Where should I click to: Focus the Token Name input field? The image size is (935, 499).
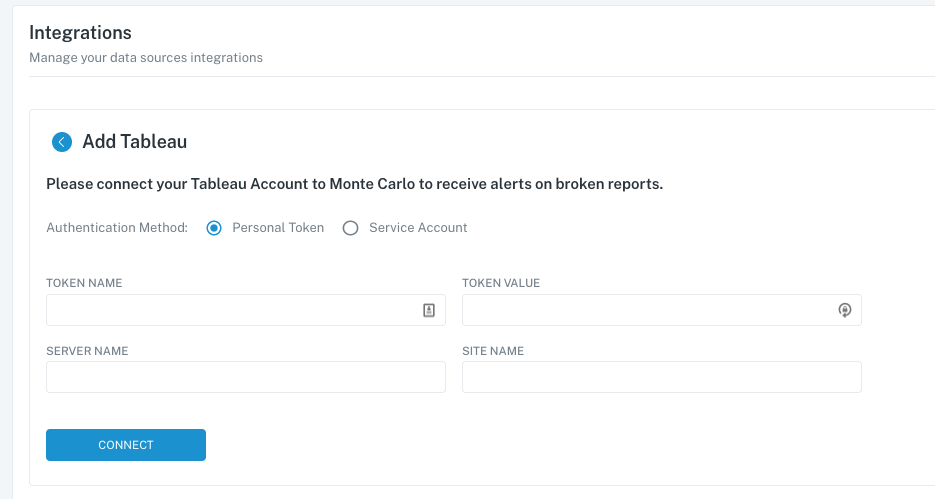[232, 311]
